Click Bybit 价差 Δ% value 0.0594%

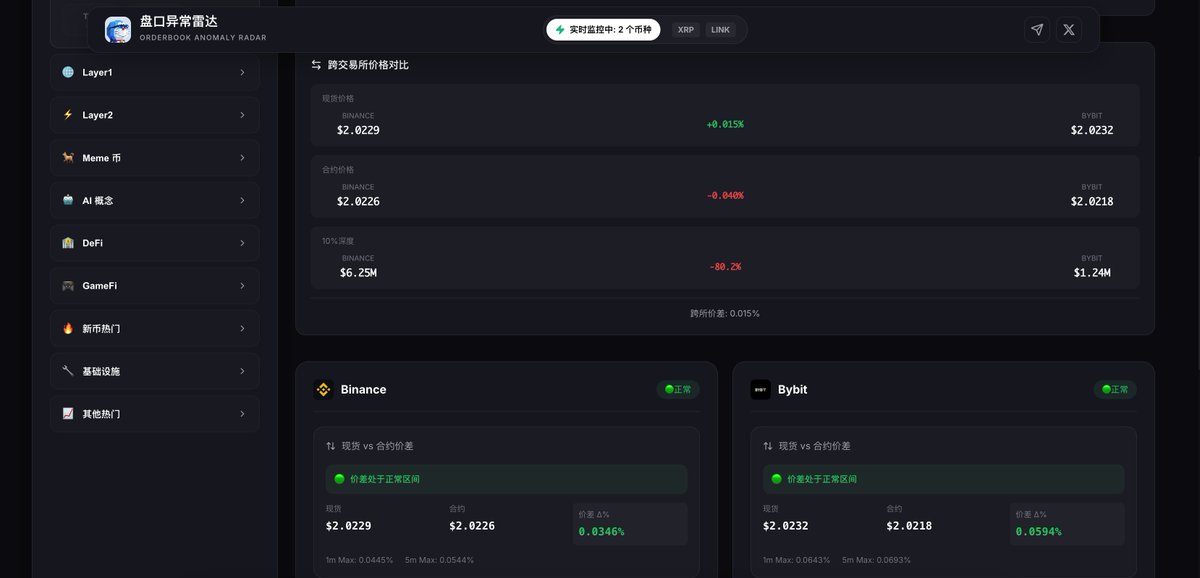(1039, 532)
